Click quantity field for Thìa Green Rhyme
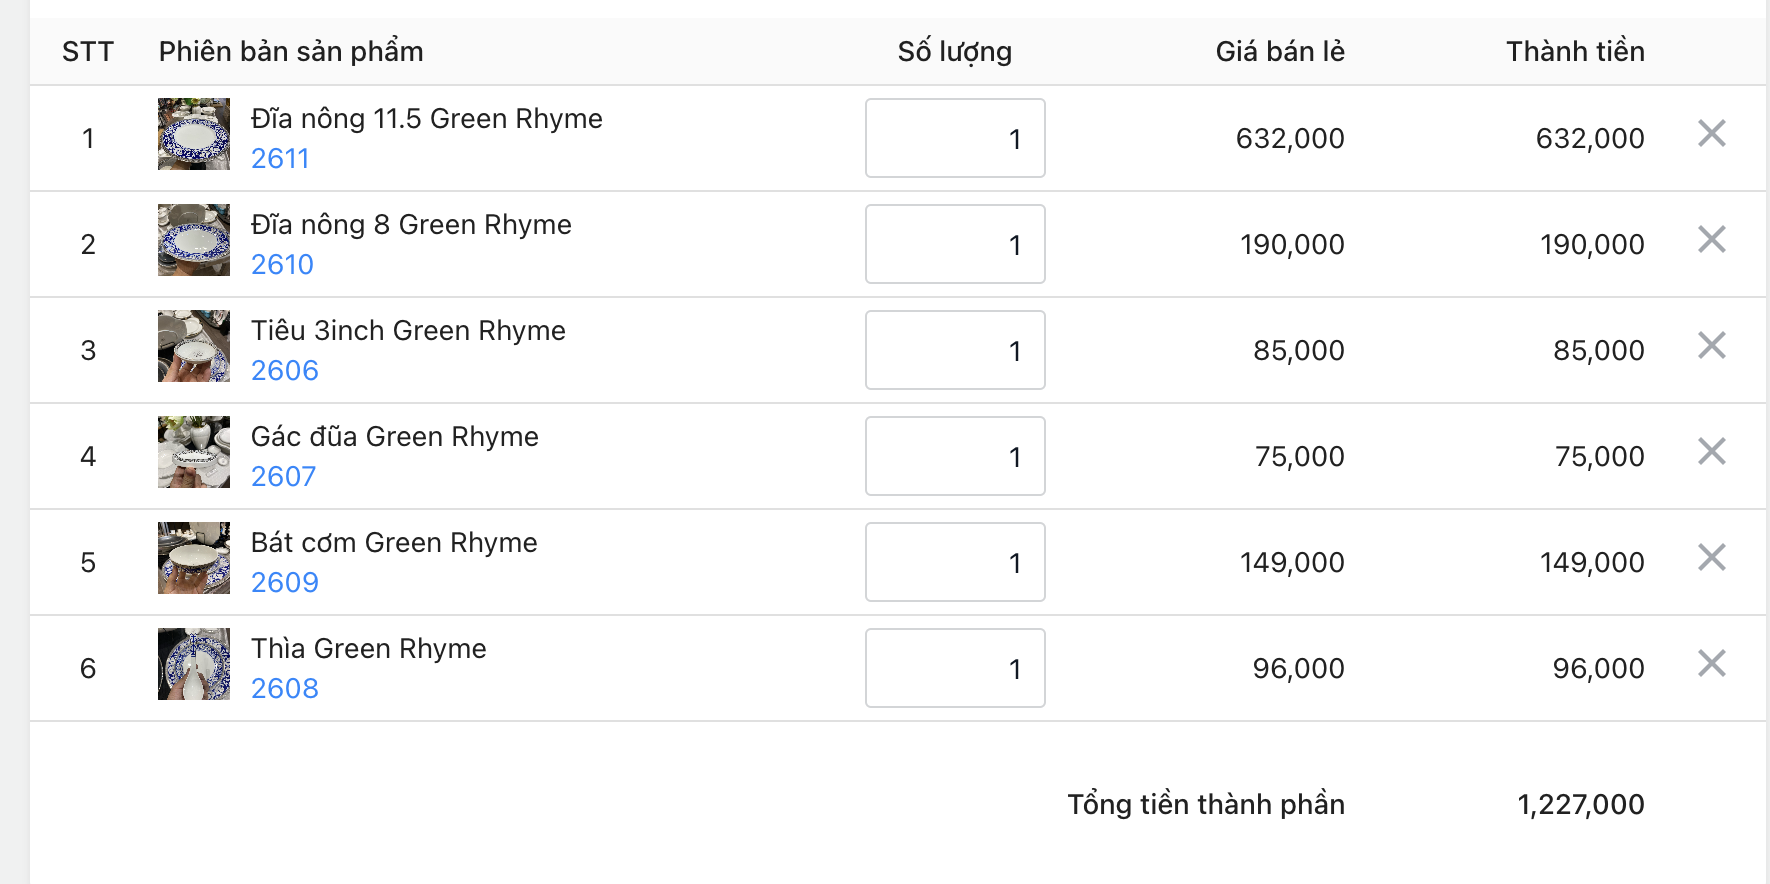Image resolution: width=1770 pixels, height=884 pixels. coord(954,668)
